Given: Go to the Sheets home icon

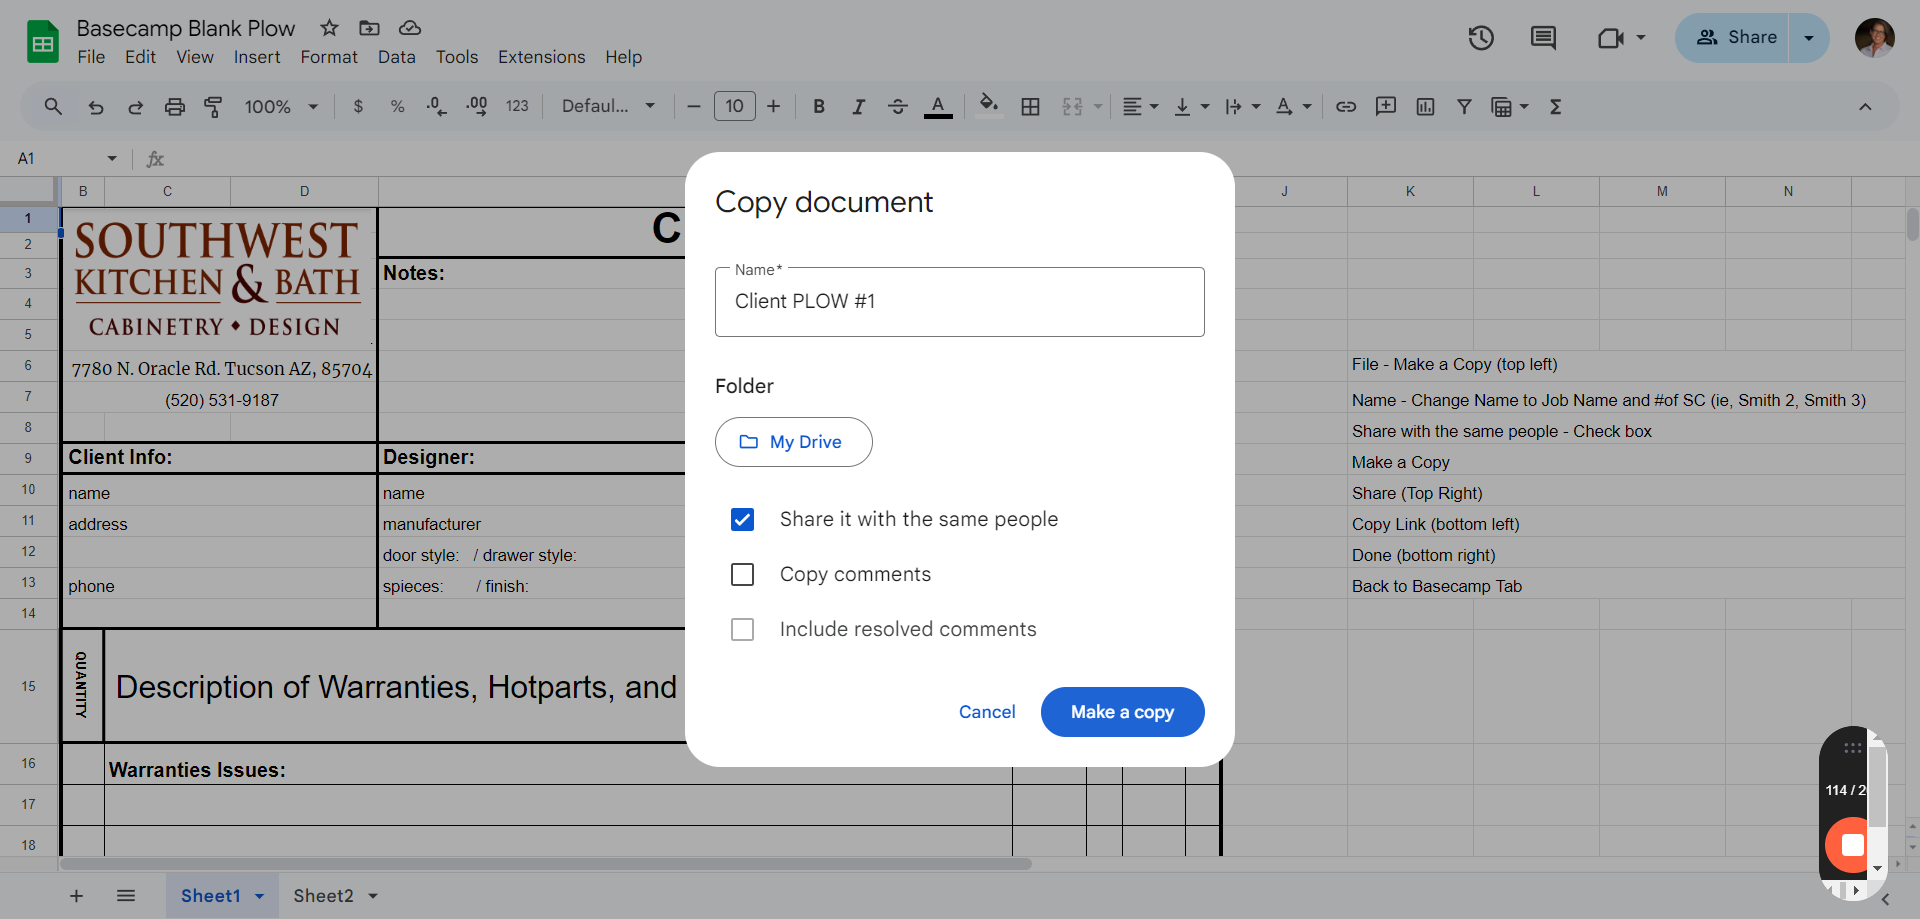Looking at the screenshot, I should [43, 42].
